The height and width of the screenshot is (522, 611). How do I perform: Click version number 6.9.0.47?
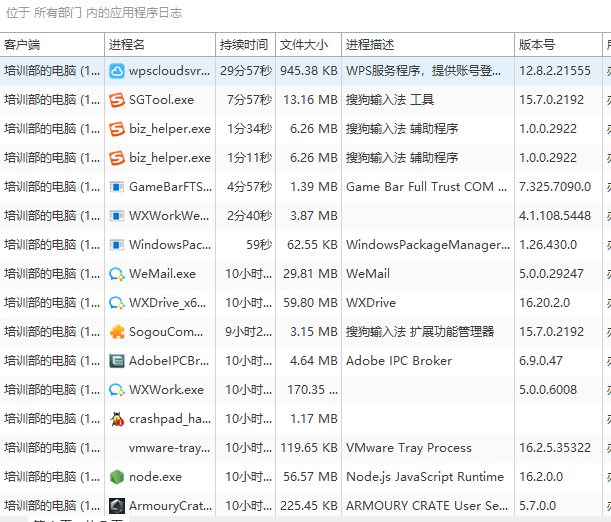[540, 361]
